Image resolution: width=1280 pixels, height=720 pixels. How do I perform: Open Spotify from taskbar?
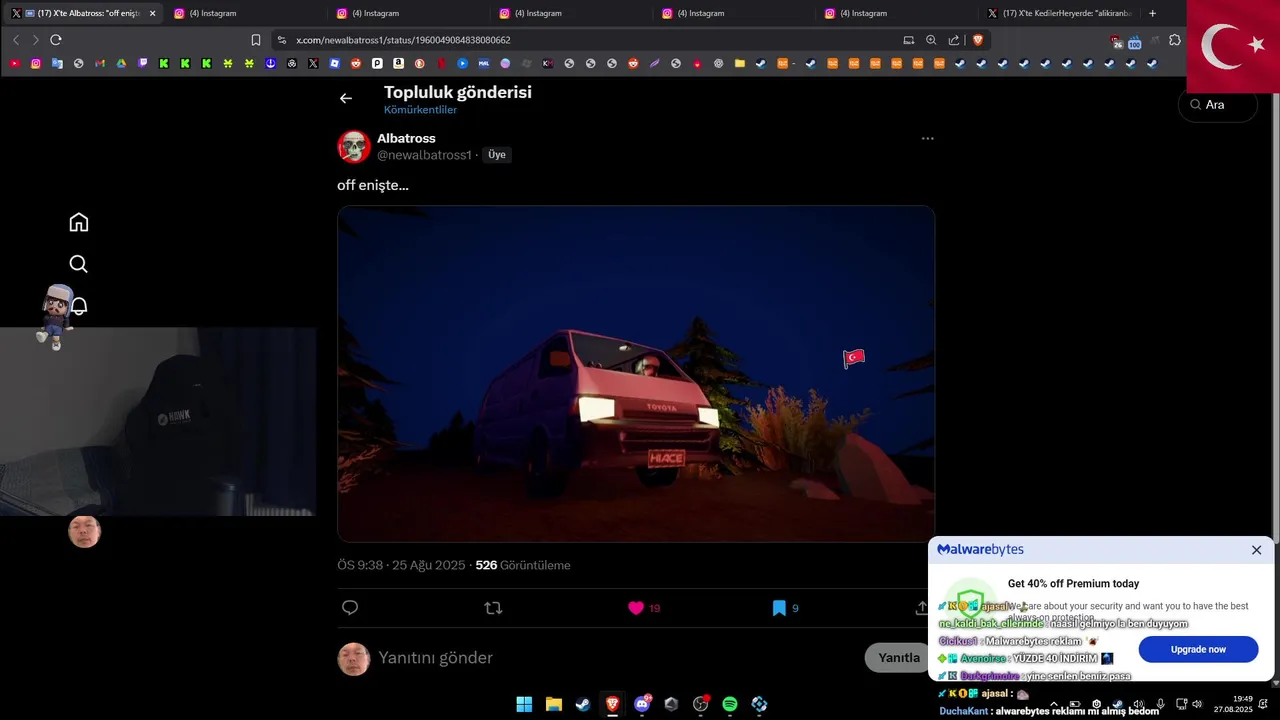(730, 704)
